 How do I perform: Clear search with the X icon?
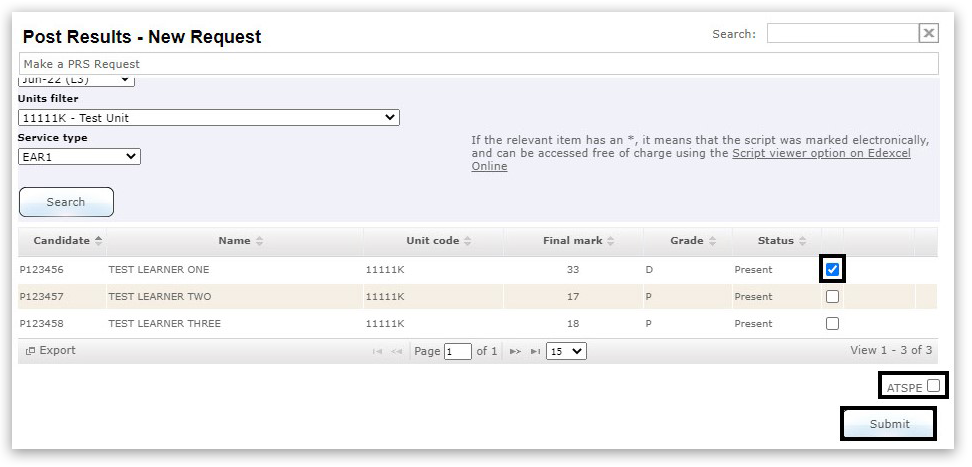pyautogui.click(x=928, y=34)
